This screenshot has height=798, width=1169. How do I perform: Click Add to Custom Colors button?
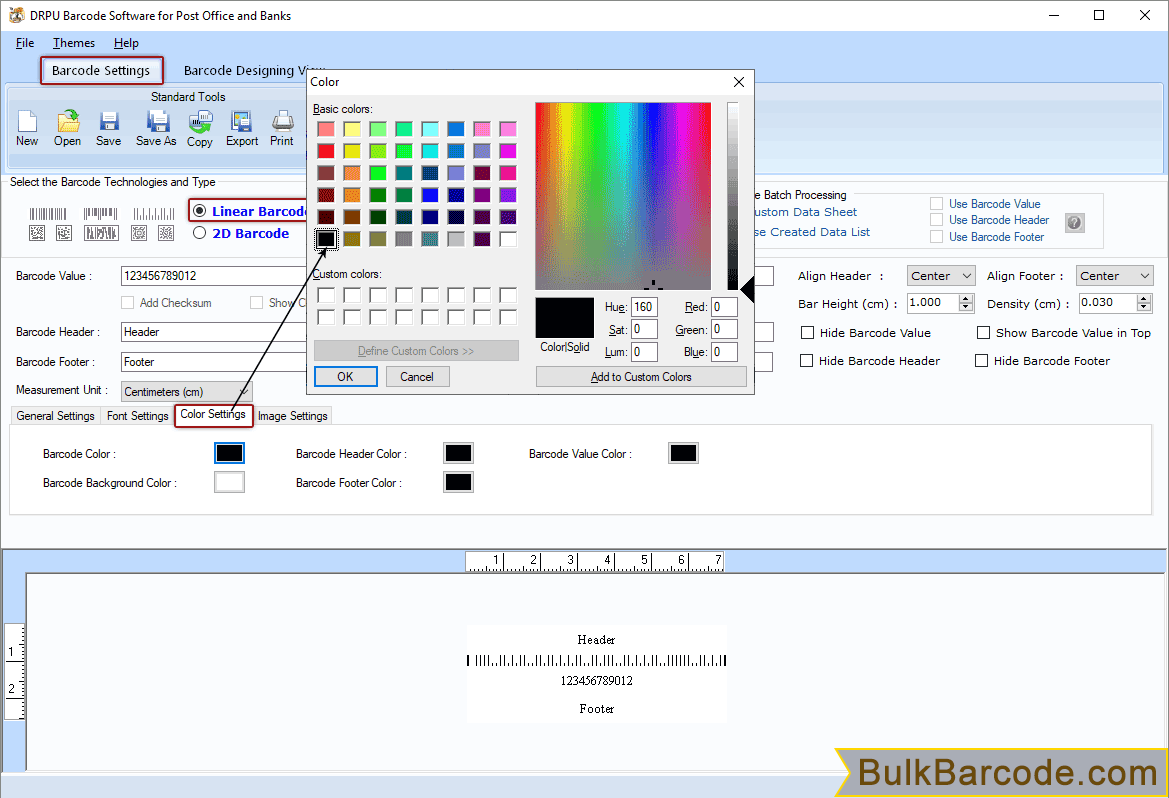[x=641, y=377]
